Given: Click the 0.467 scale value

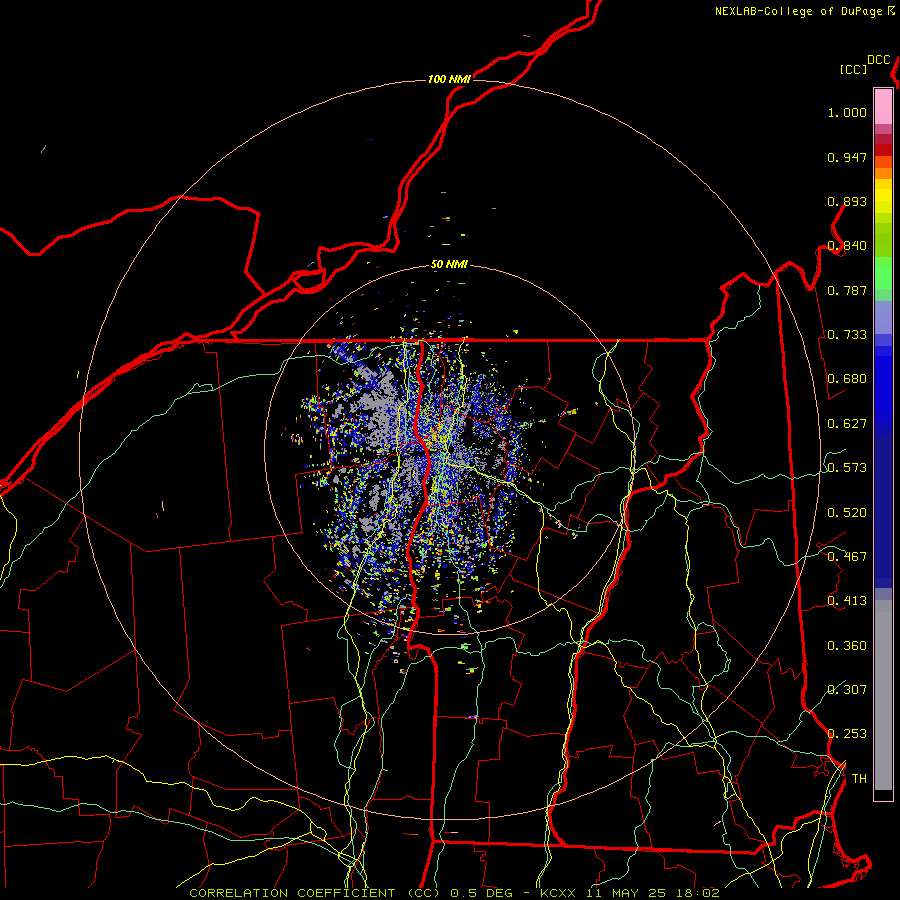Looking at the screenshot, I should pos(847,557).
